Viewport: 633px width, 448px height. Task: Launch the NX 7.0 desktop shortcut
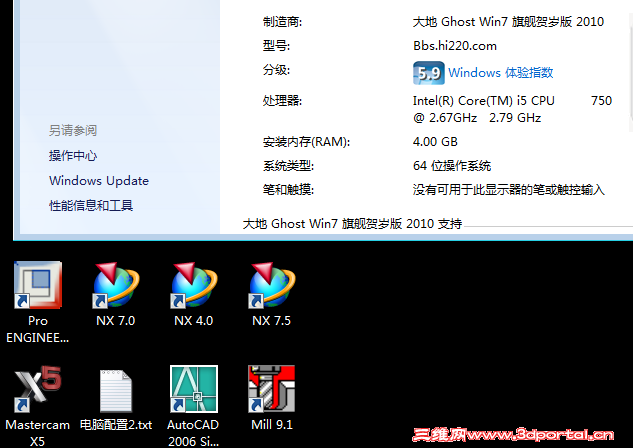[x=116, y=285]
